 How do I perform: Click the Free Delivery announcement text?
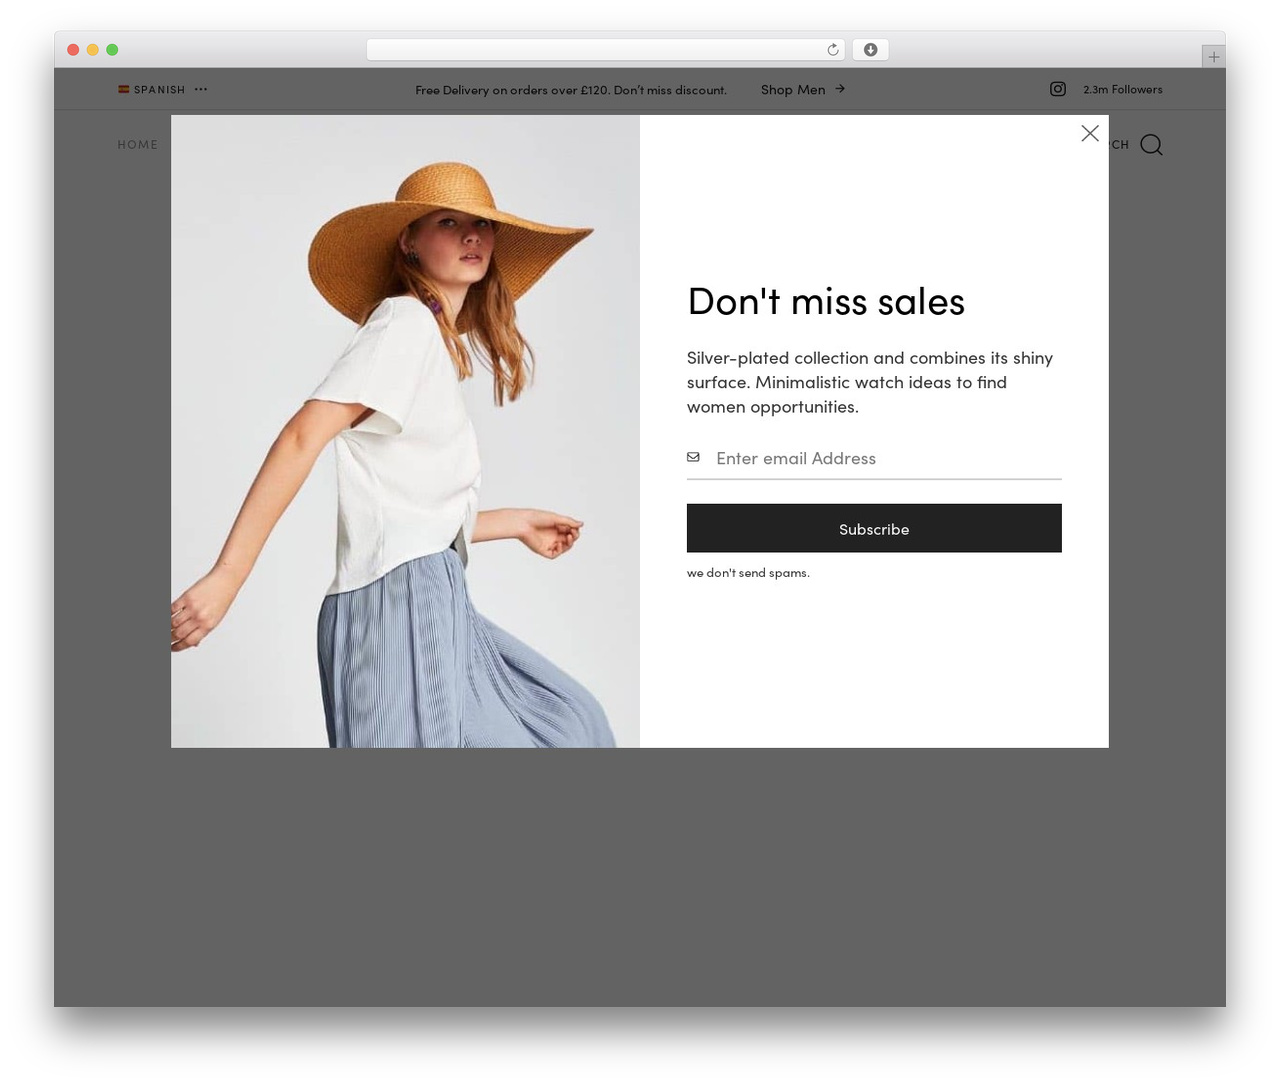(x=571, y=89)
